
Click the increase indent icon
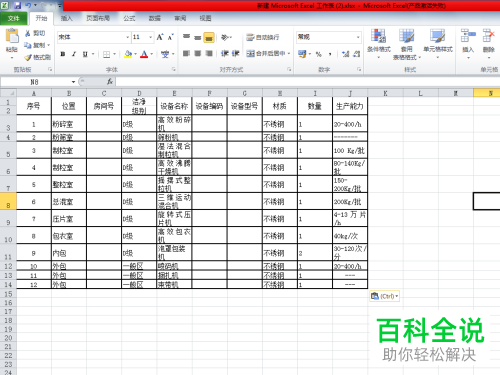236,54
